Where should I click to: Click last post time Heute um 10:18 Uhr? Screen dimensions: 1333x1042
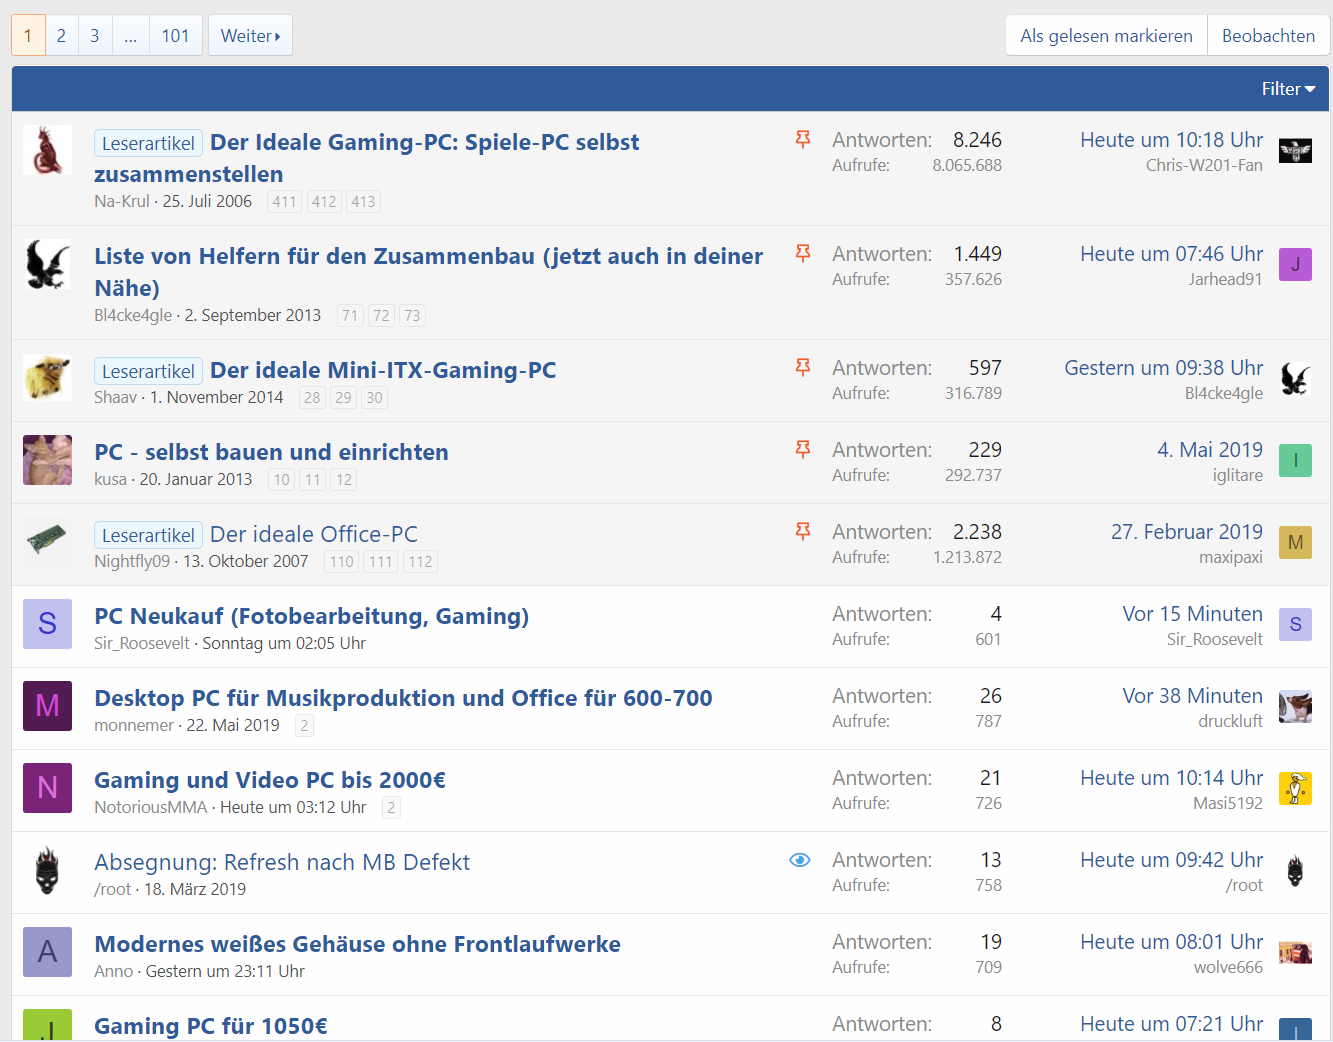tap(1171, 140)
